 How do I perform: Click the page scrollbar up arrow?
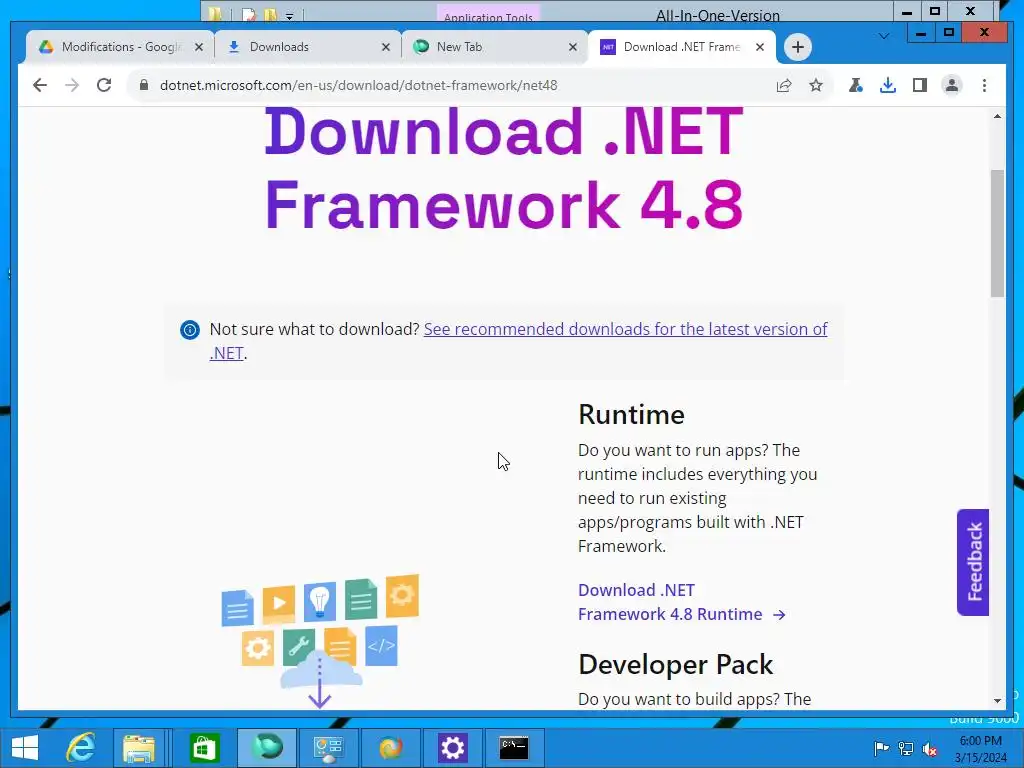[997, 116]
